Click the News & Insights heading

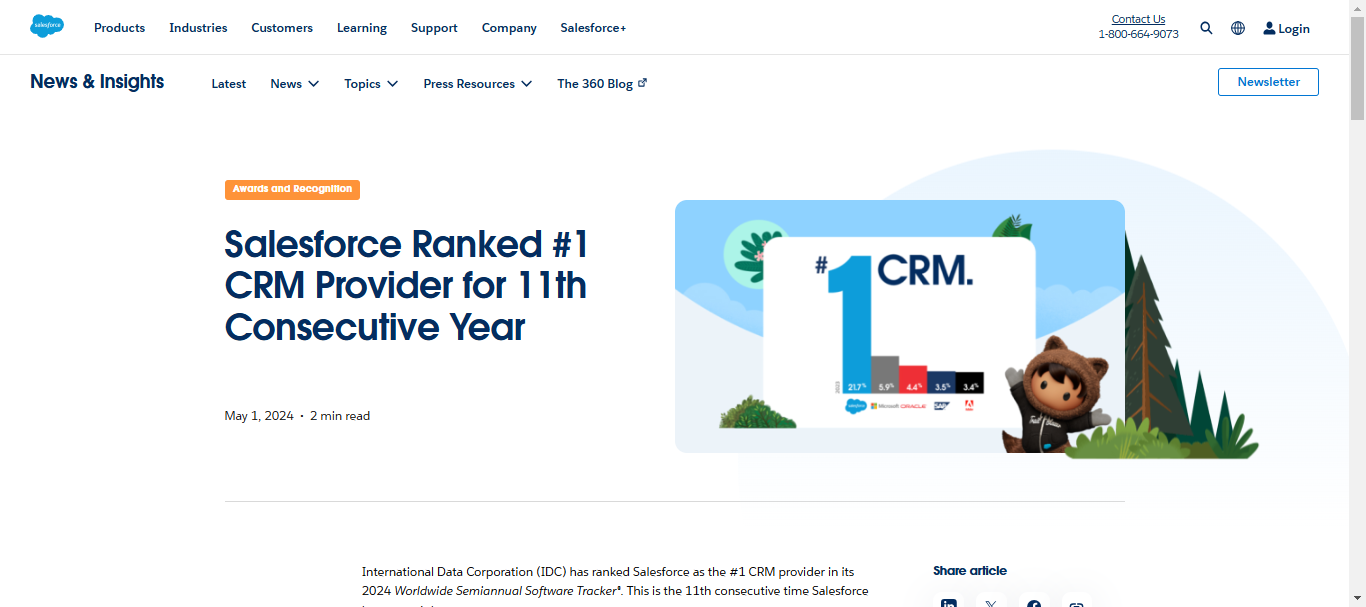coord(97,81)
